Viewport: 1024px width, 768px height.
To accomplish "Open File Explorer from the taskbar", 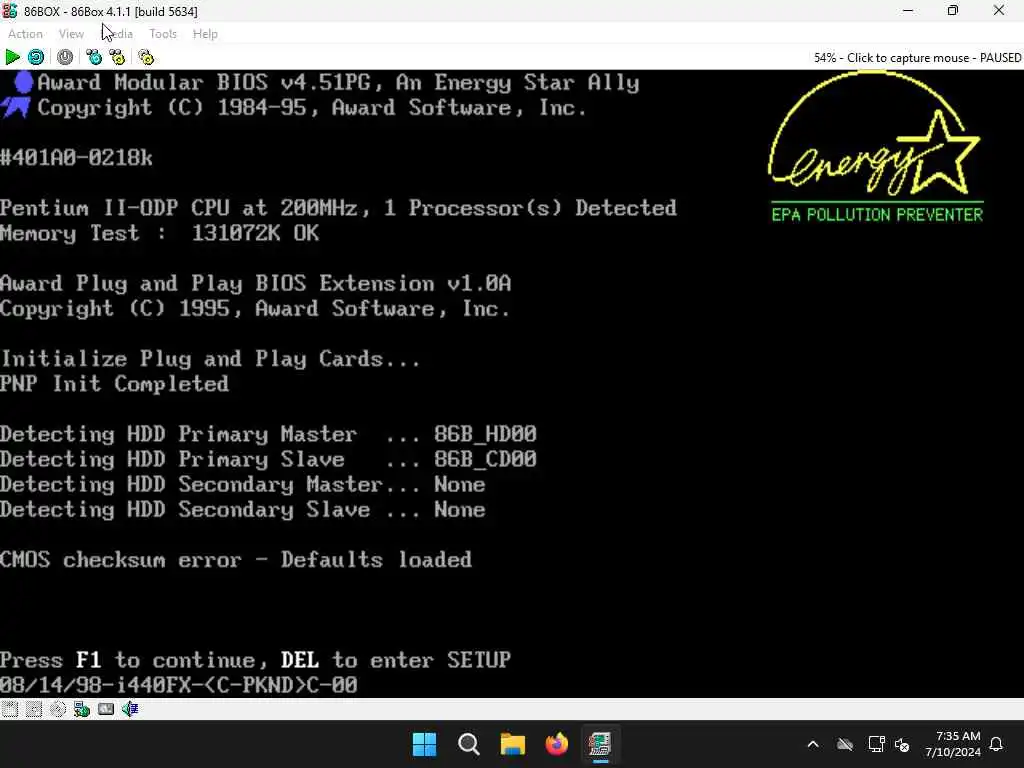I will click(513, 744).
